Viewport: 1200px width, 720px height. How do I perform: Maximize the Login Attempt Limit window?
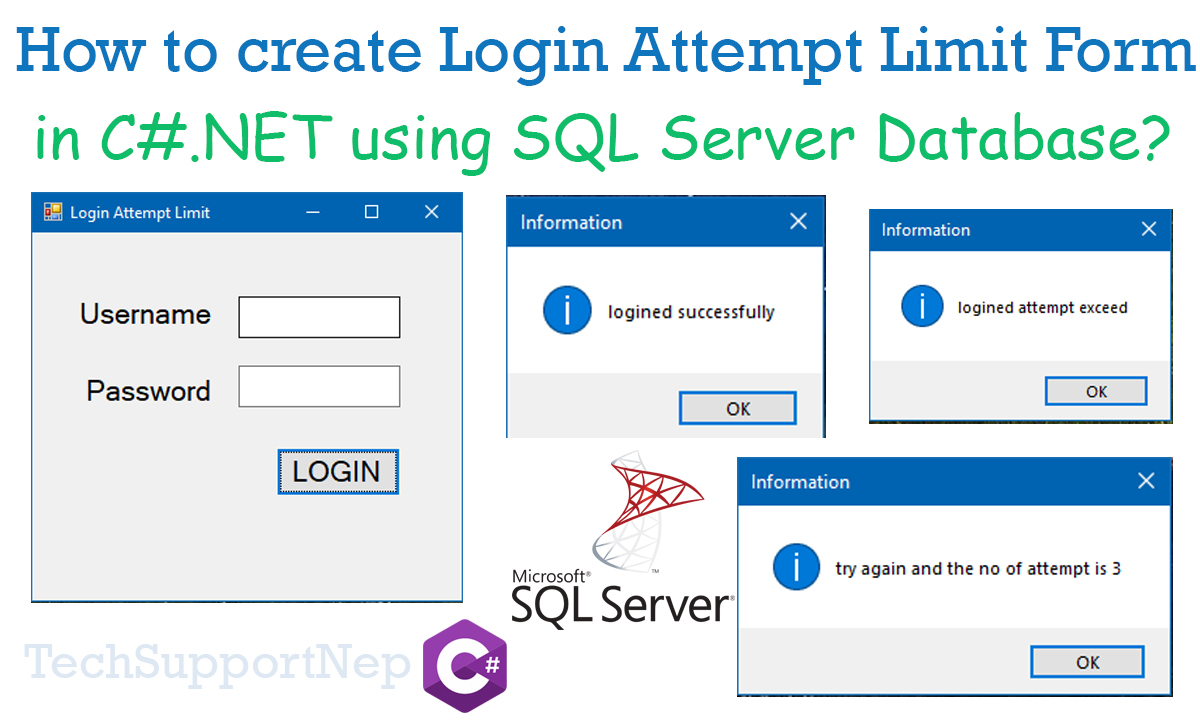pyautogui.click(x=371, y=212)
